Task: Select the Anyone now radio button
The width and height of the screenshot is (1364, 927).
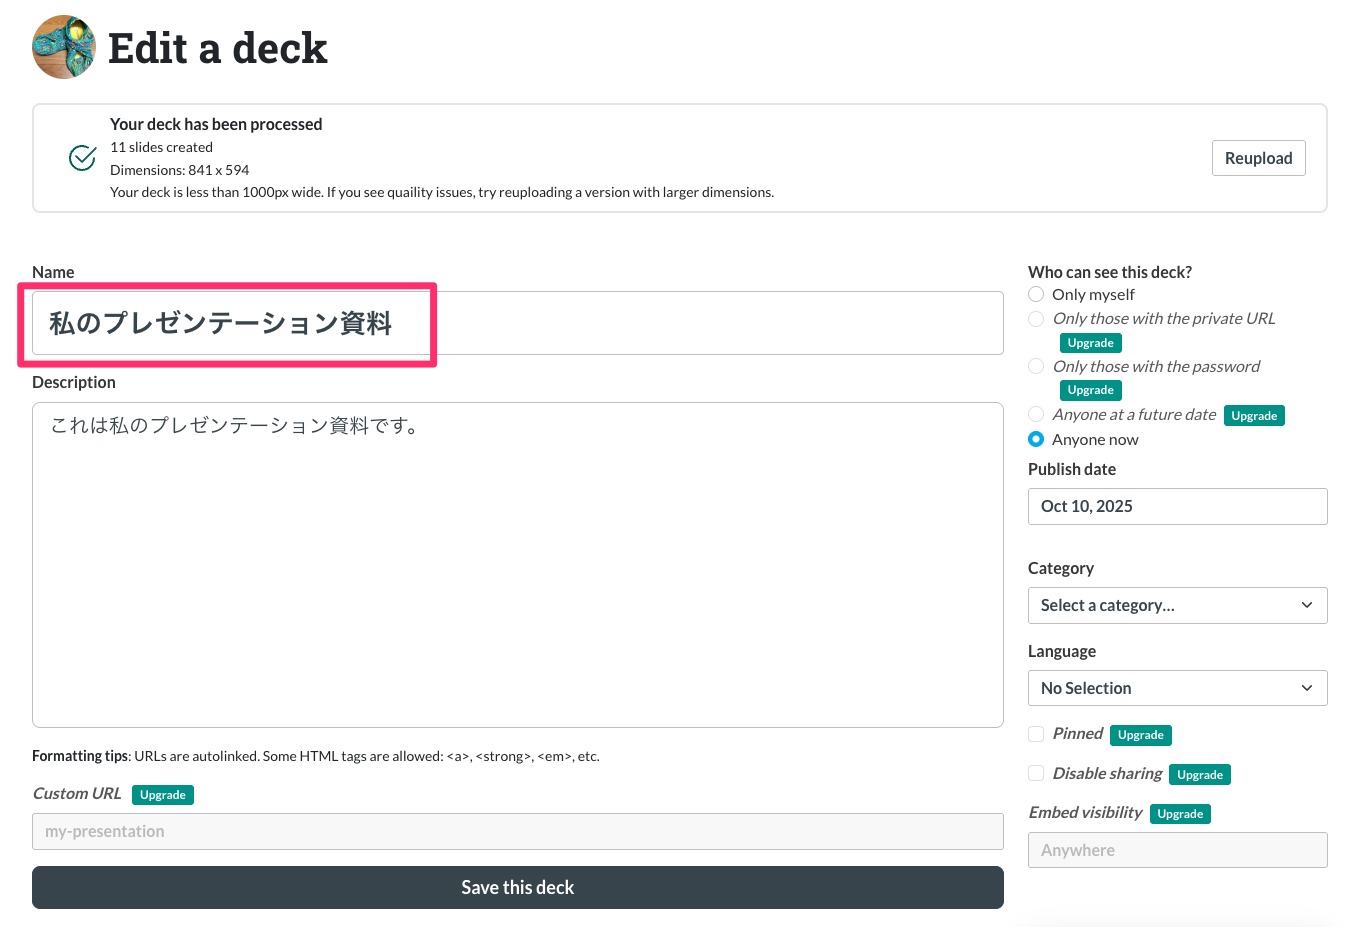Action: click(1036, 439)
